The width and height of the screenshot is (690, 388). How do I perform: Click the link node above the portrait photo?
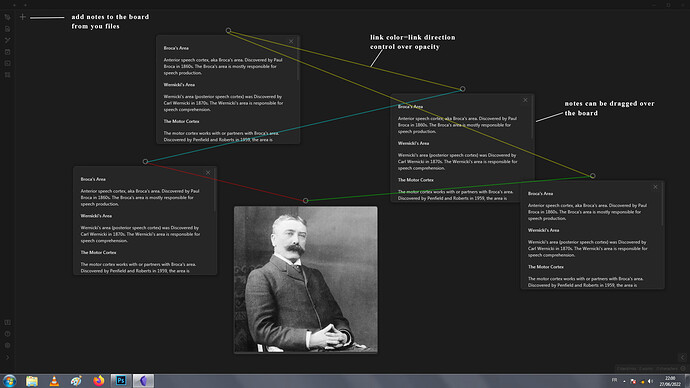tap(305, 201)
